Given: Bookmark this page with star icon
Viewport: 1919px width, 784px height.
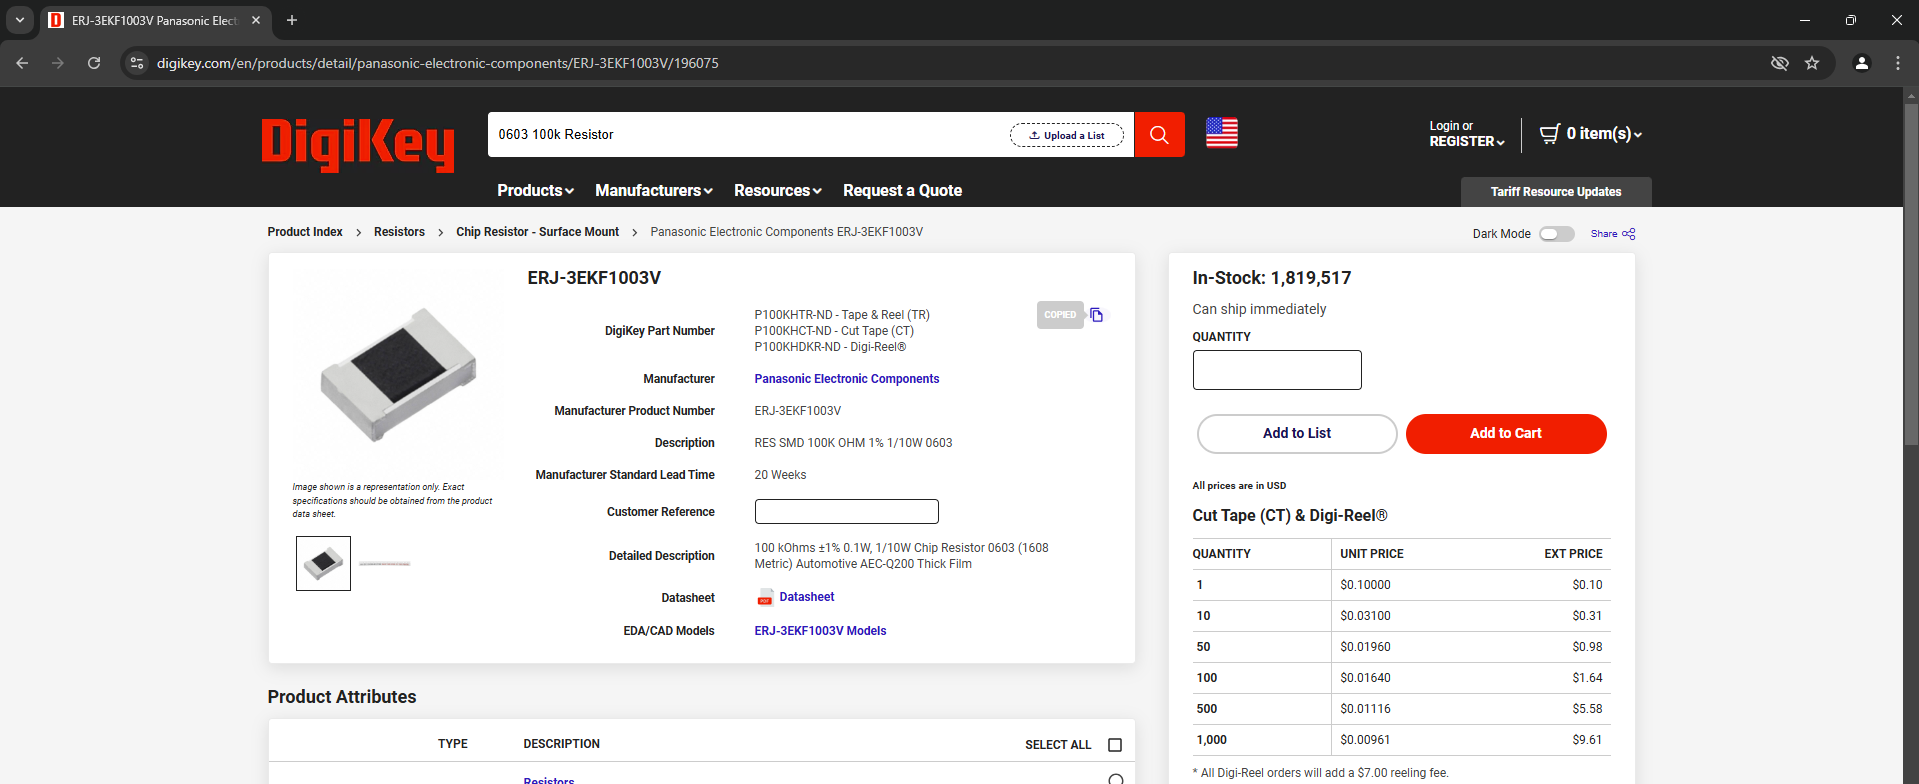Looking at the screenshot, I should (1812, 63).
